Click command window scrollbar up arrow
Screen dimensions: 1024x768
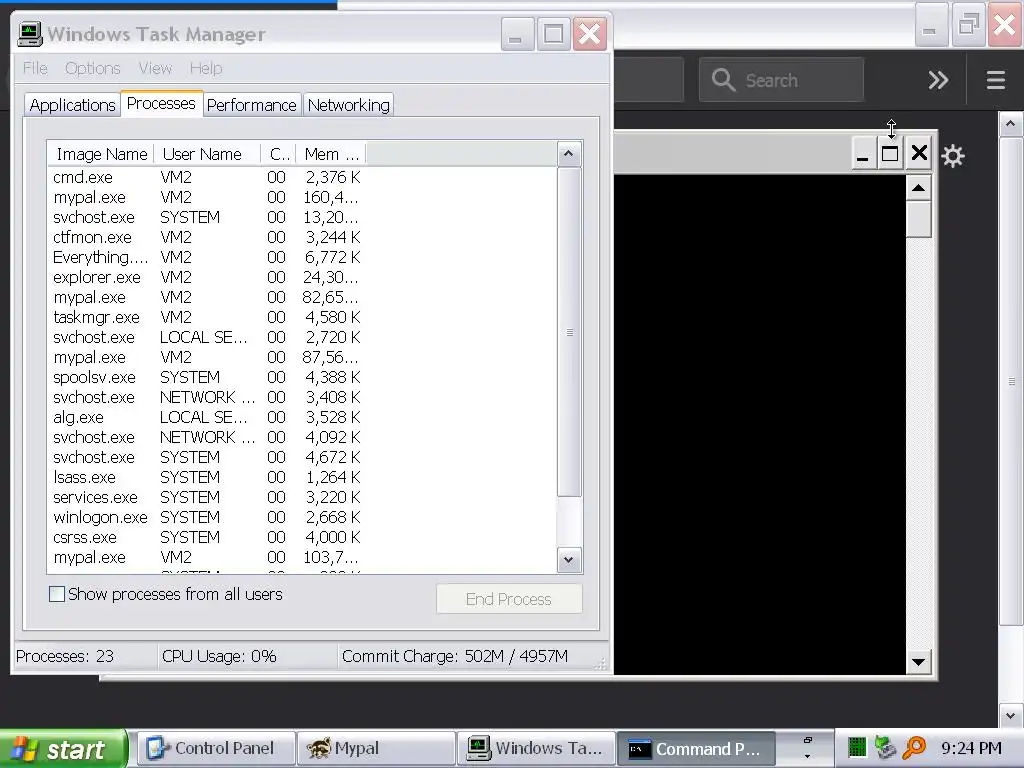tap(918, 188)
